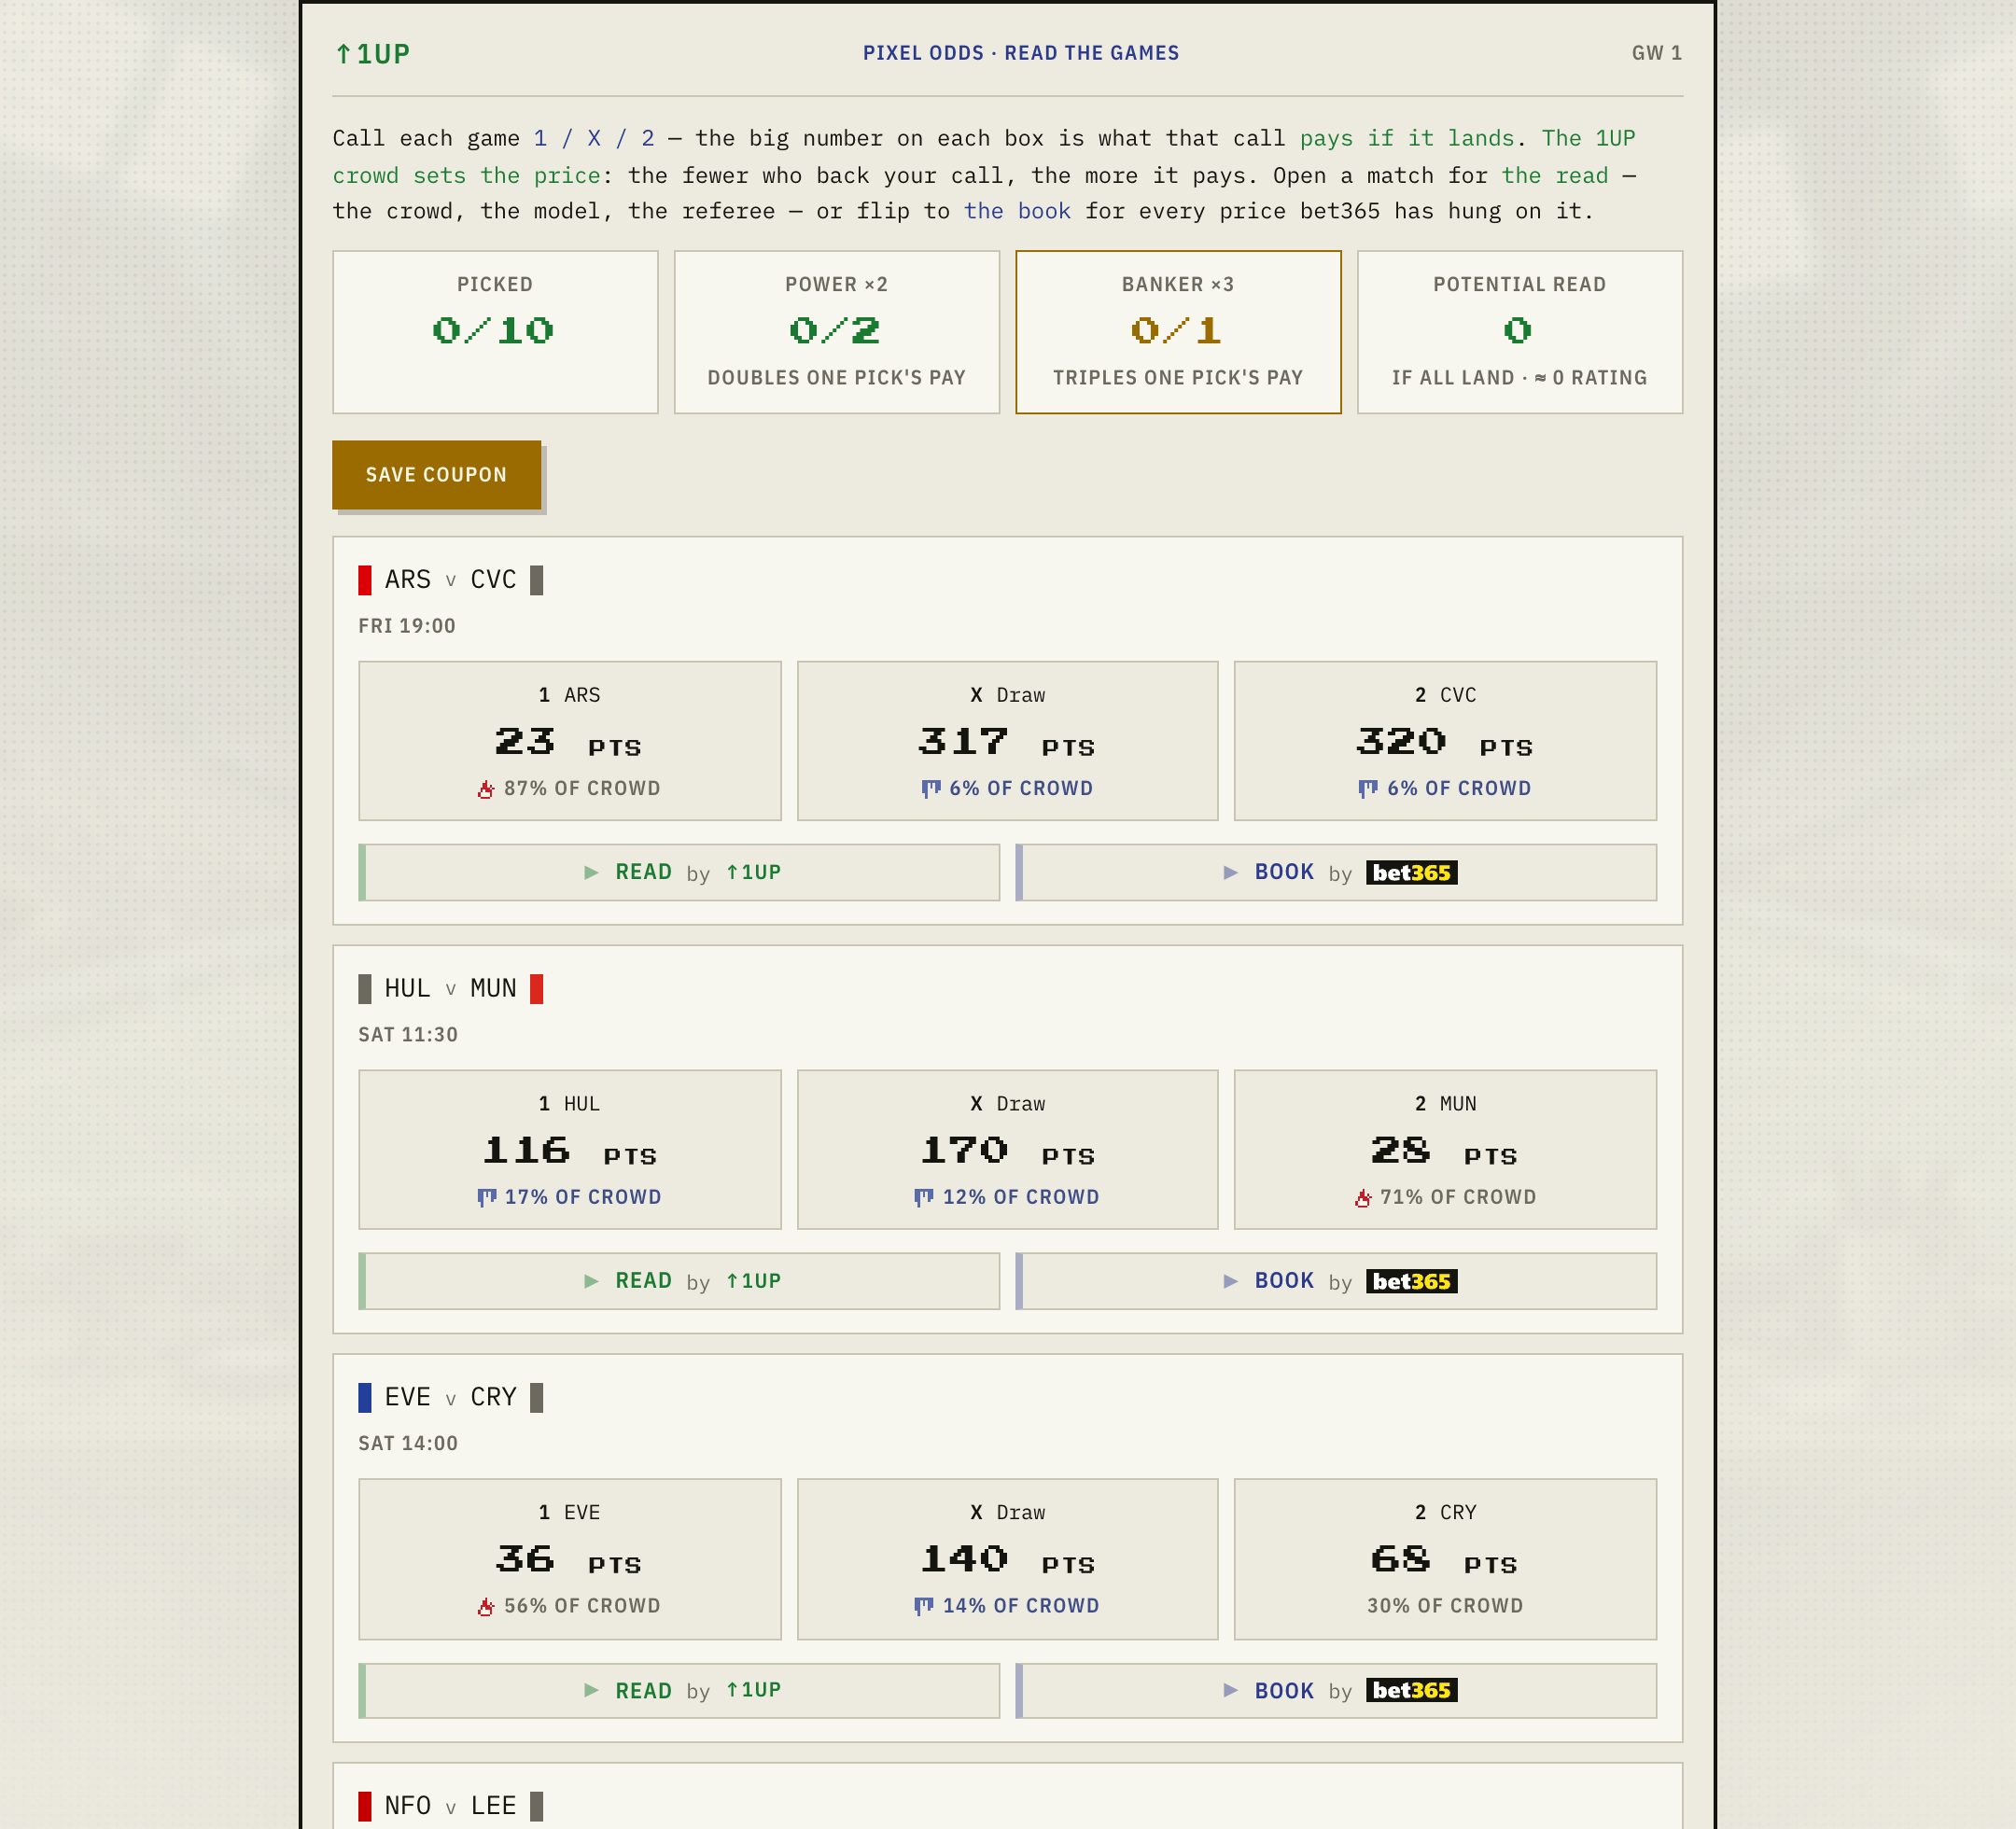This screenshot has width=2016, height=1829.
Task: Click the Nottingham Forest red team flag
Action: tap(365, 1806)
